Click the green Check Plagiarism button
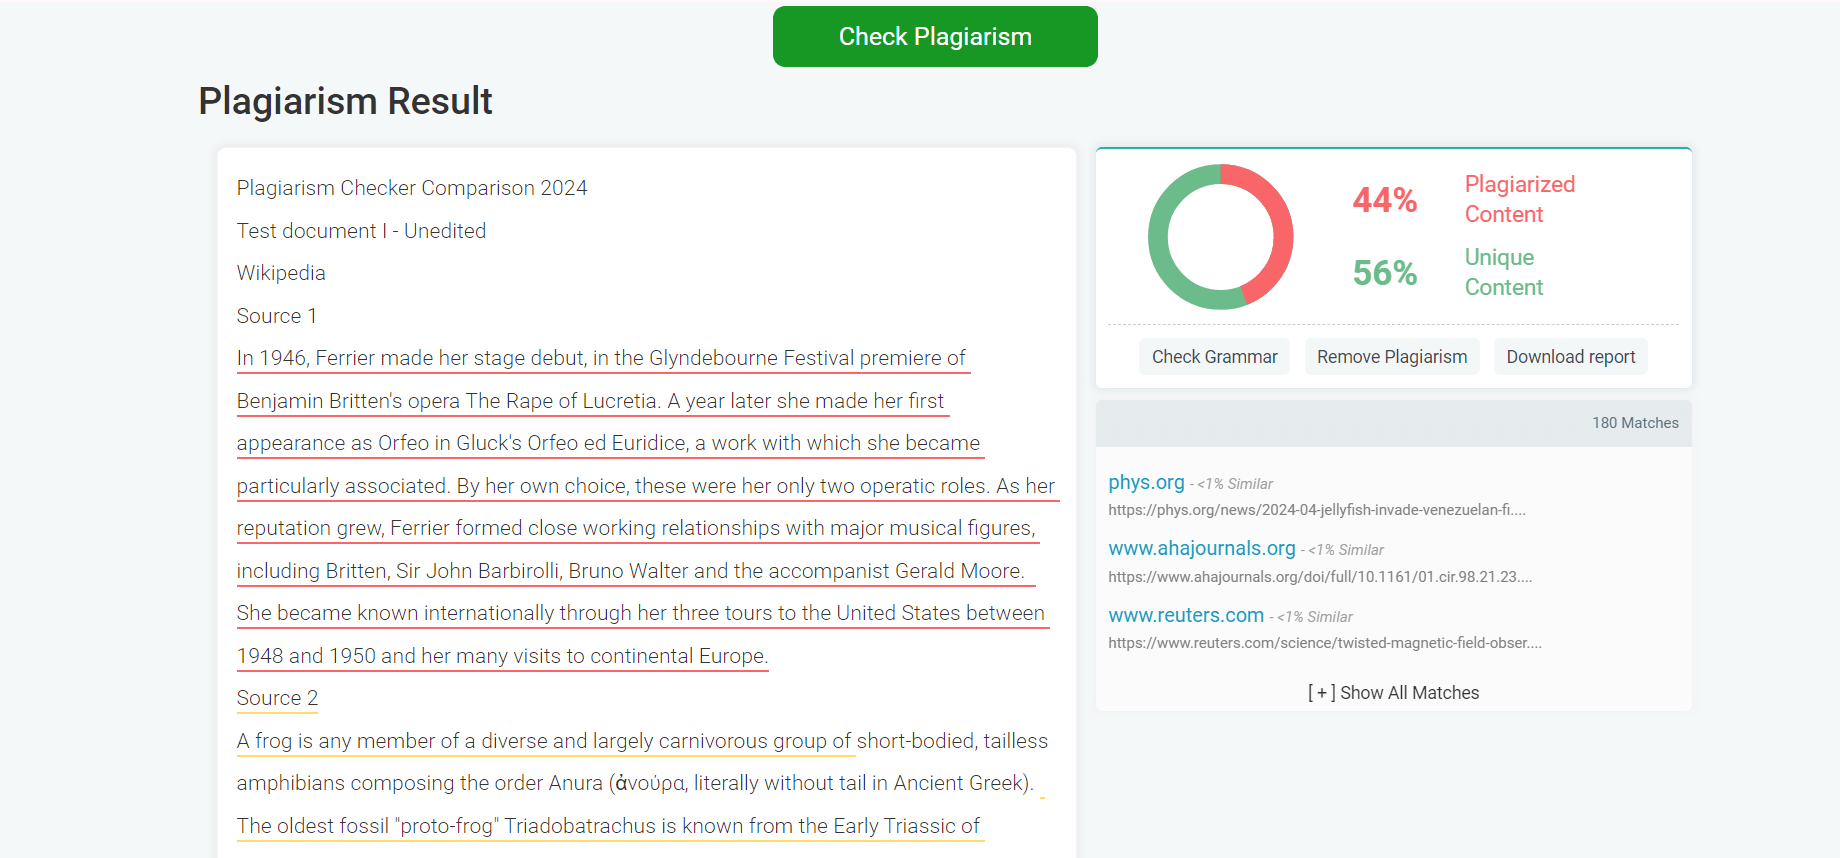Image resolution: width=1840 pixels, height=858 pixels. click(934, 37)
